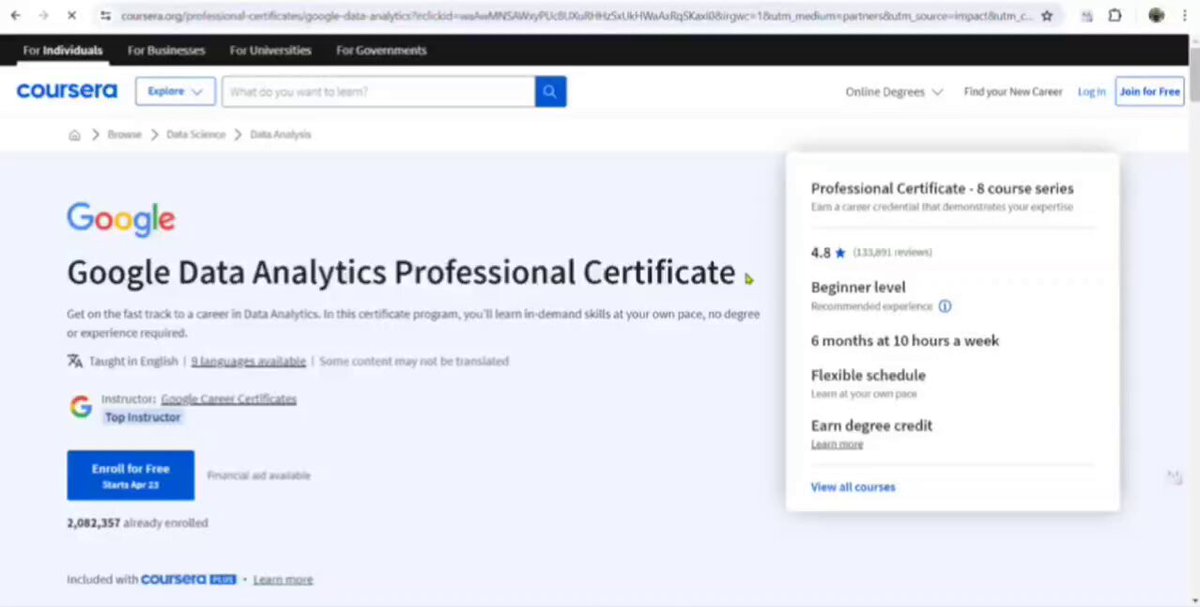This screenshot has height=607, width=1200.
Task: Click the Coursera Plus logo
Action: click(189, 579)
